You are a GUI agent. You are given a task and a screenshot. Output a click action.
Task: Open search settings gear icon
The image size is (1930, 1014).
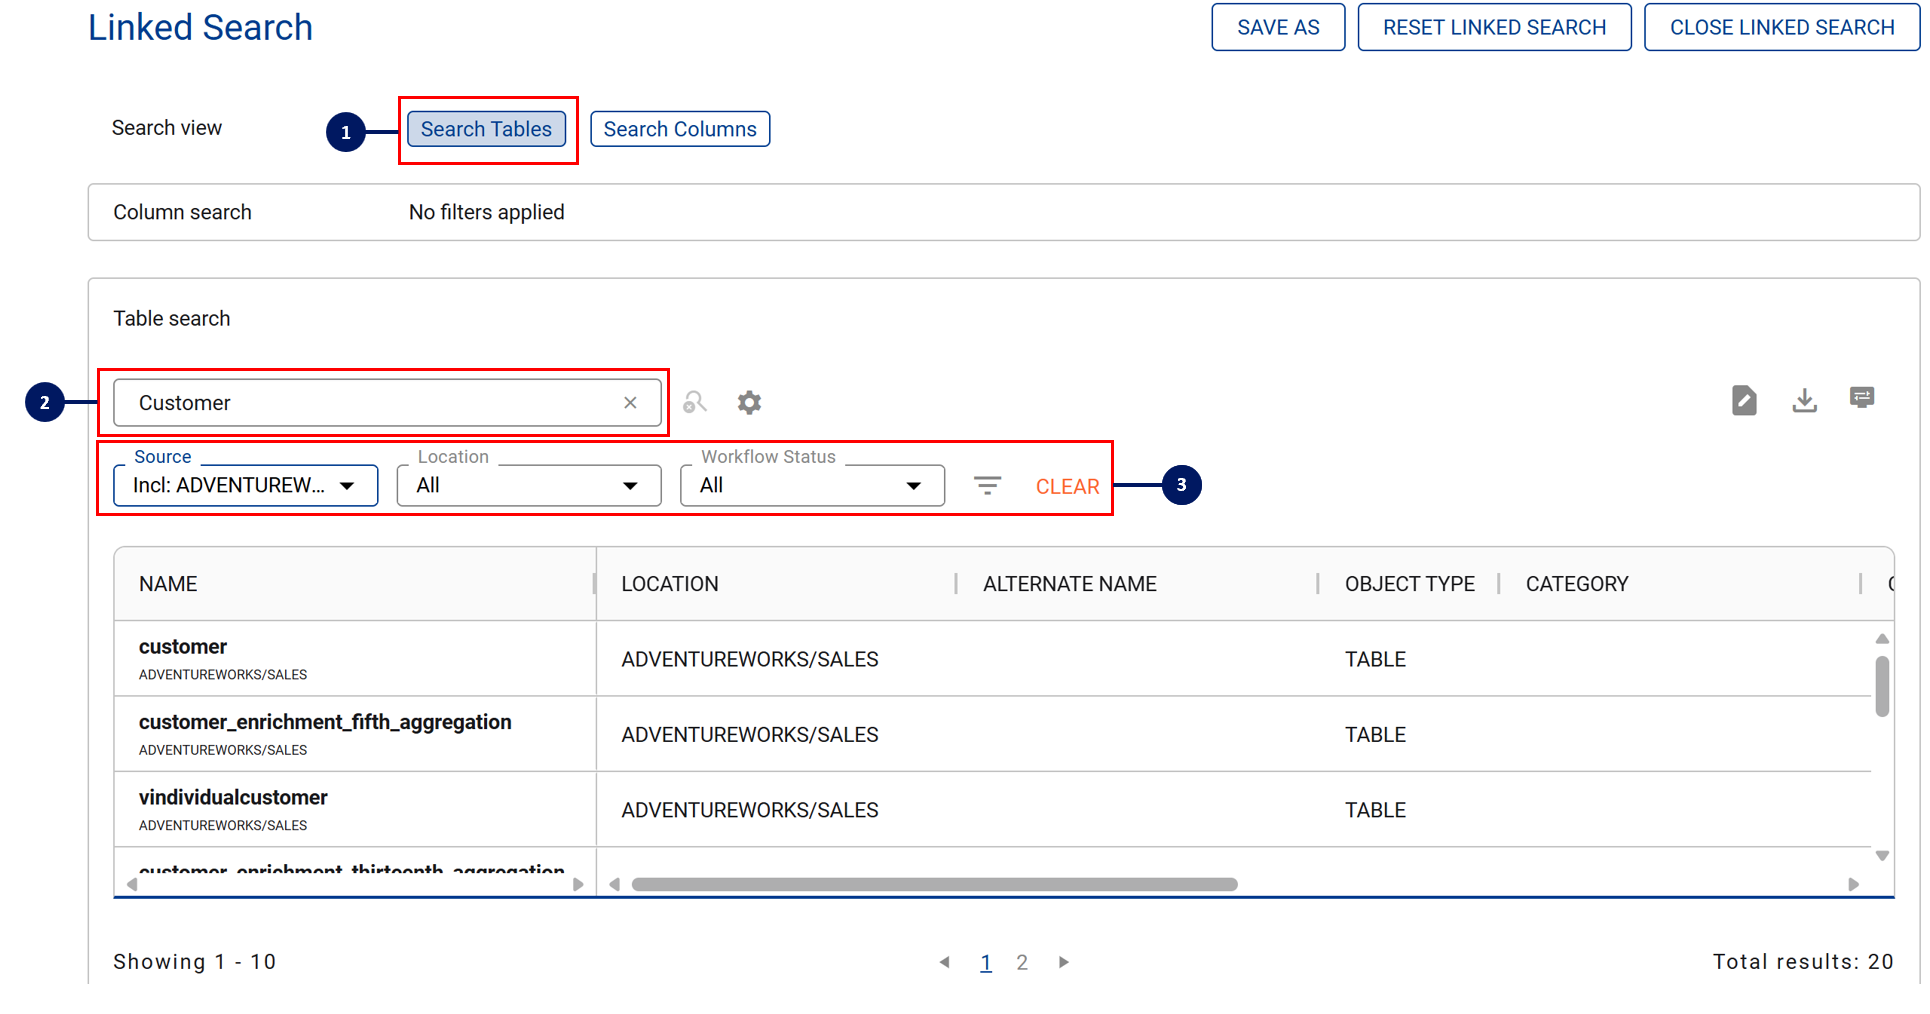749,402
